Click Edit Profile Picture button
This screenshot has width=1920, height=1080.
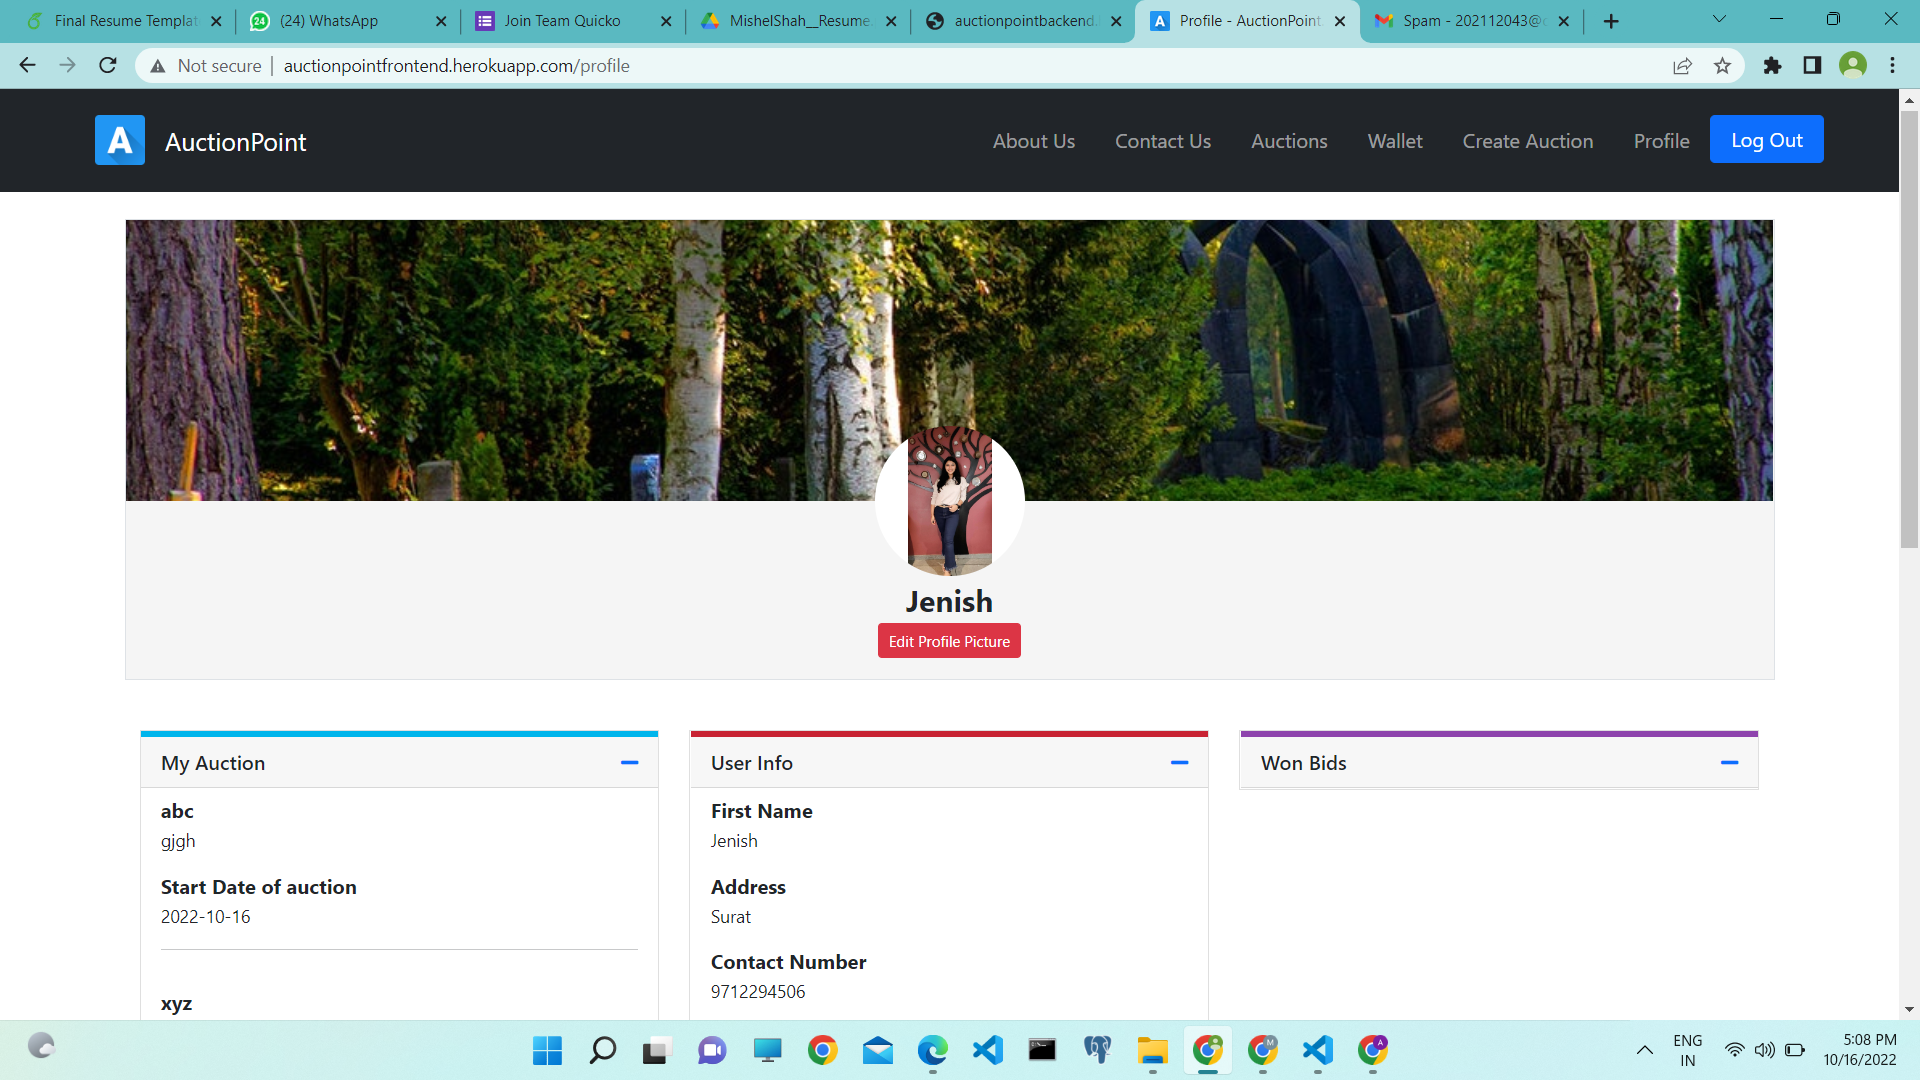(949, 641)
